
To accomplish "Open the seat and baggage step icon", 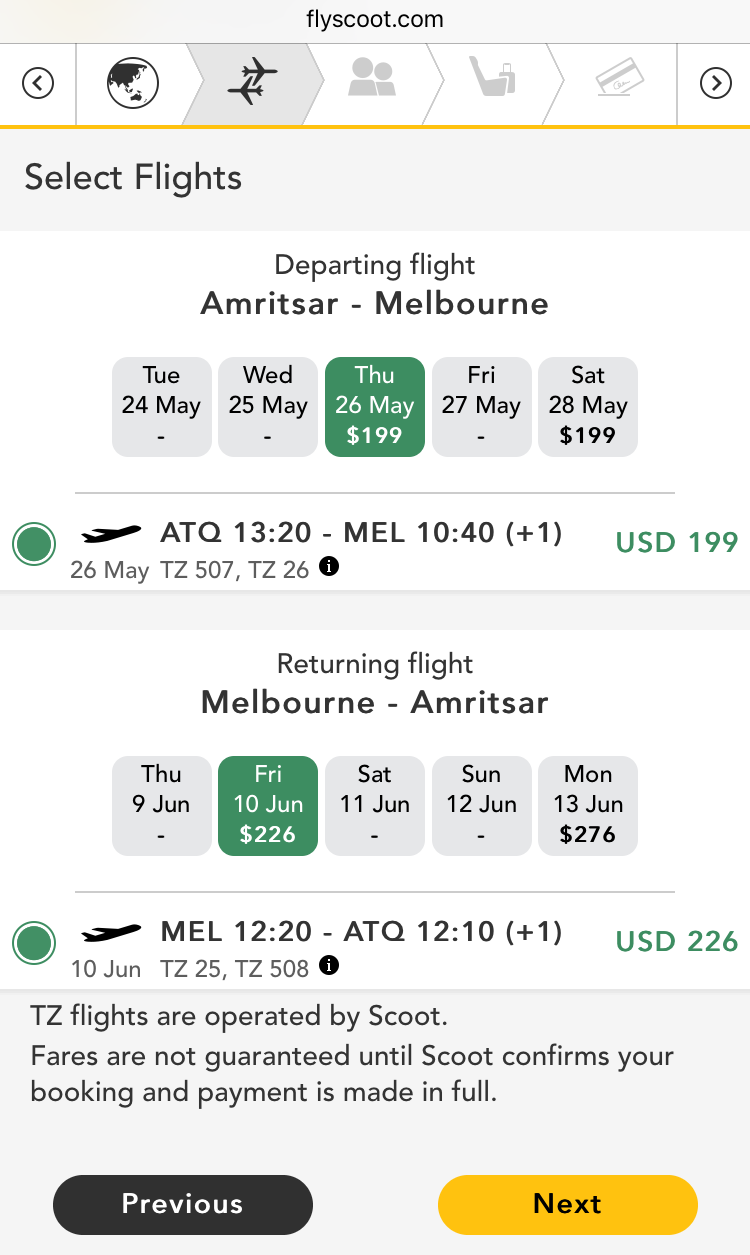I will [x=492, y=80].
